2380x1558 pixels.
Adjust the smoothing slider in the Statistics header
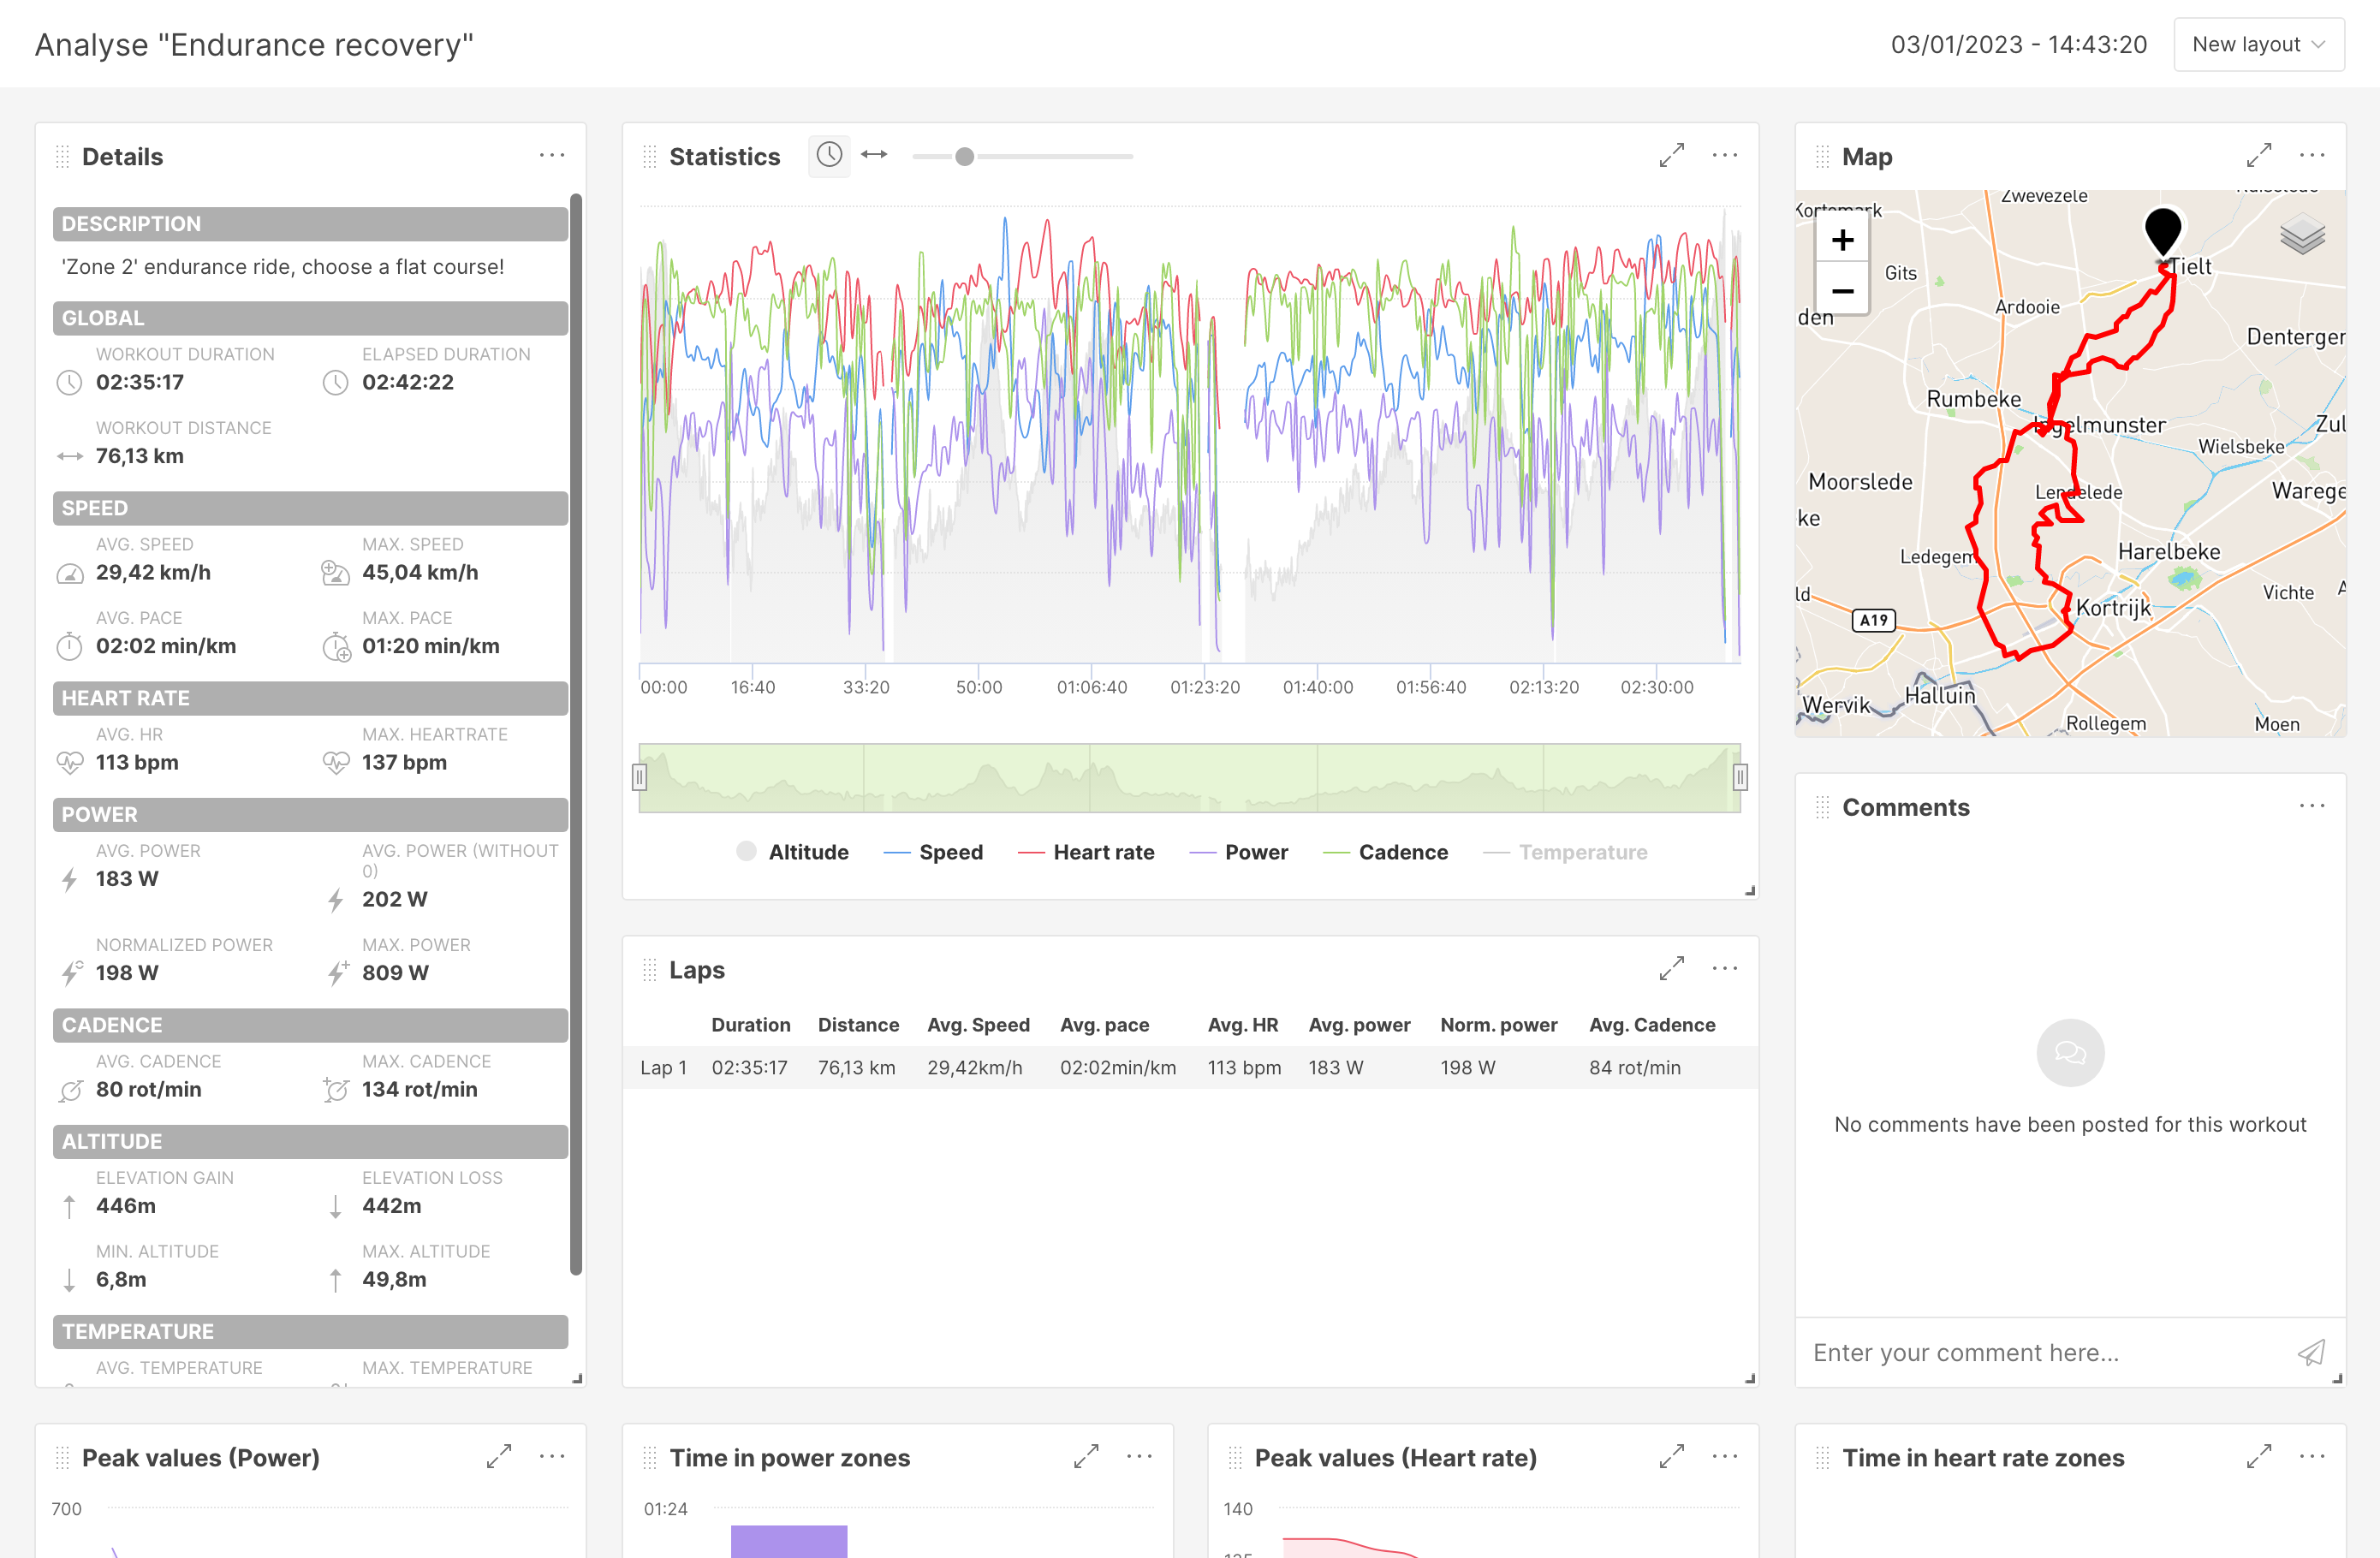point(963,156)
